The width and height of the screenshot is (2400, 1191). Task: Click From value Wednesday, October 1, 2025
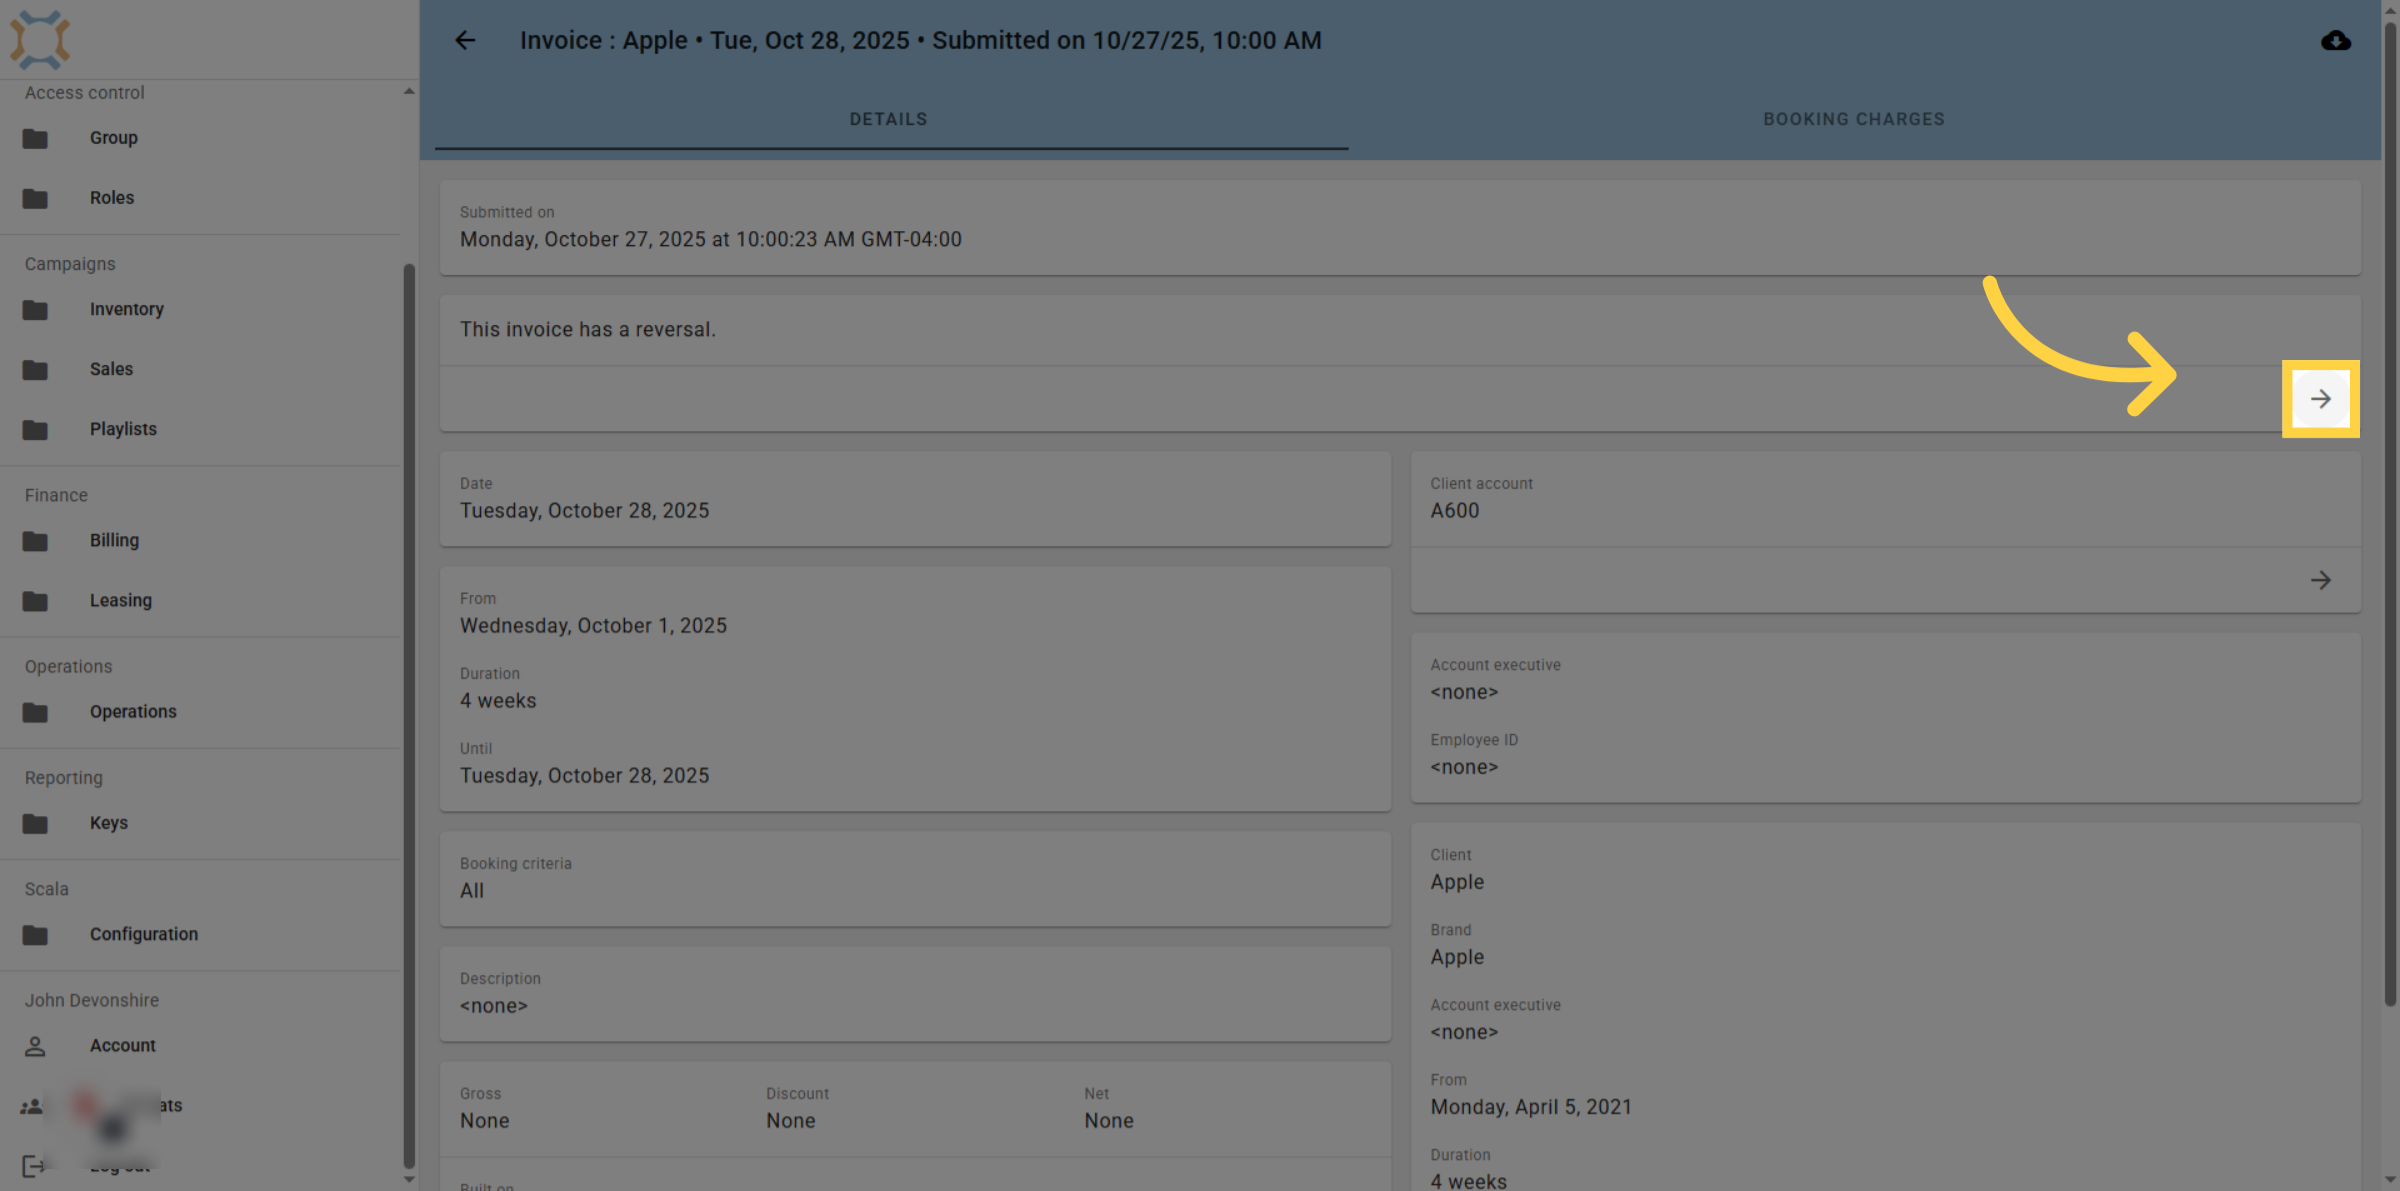point(593,625)
